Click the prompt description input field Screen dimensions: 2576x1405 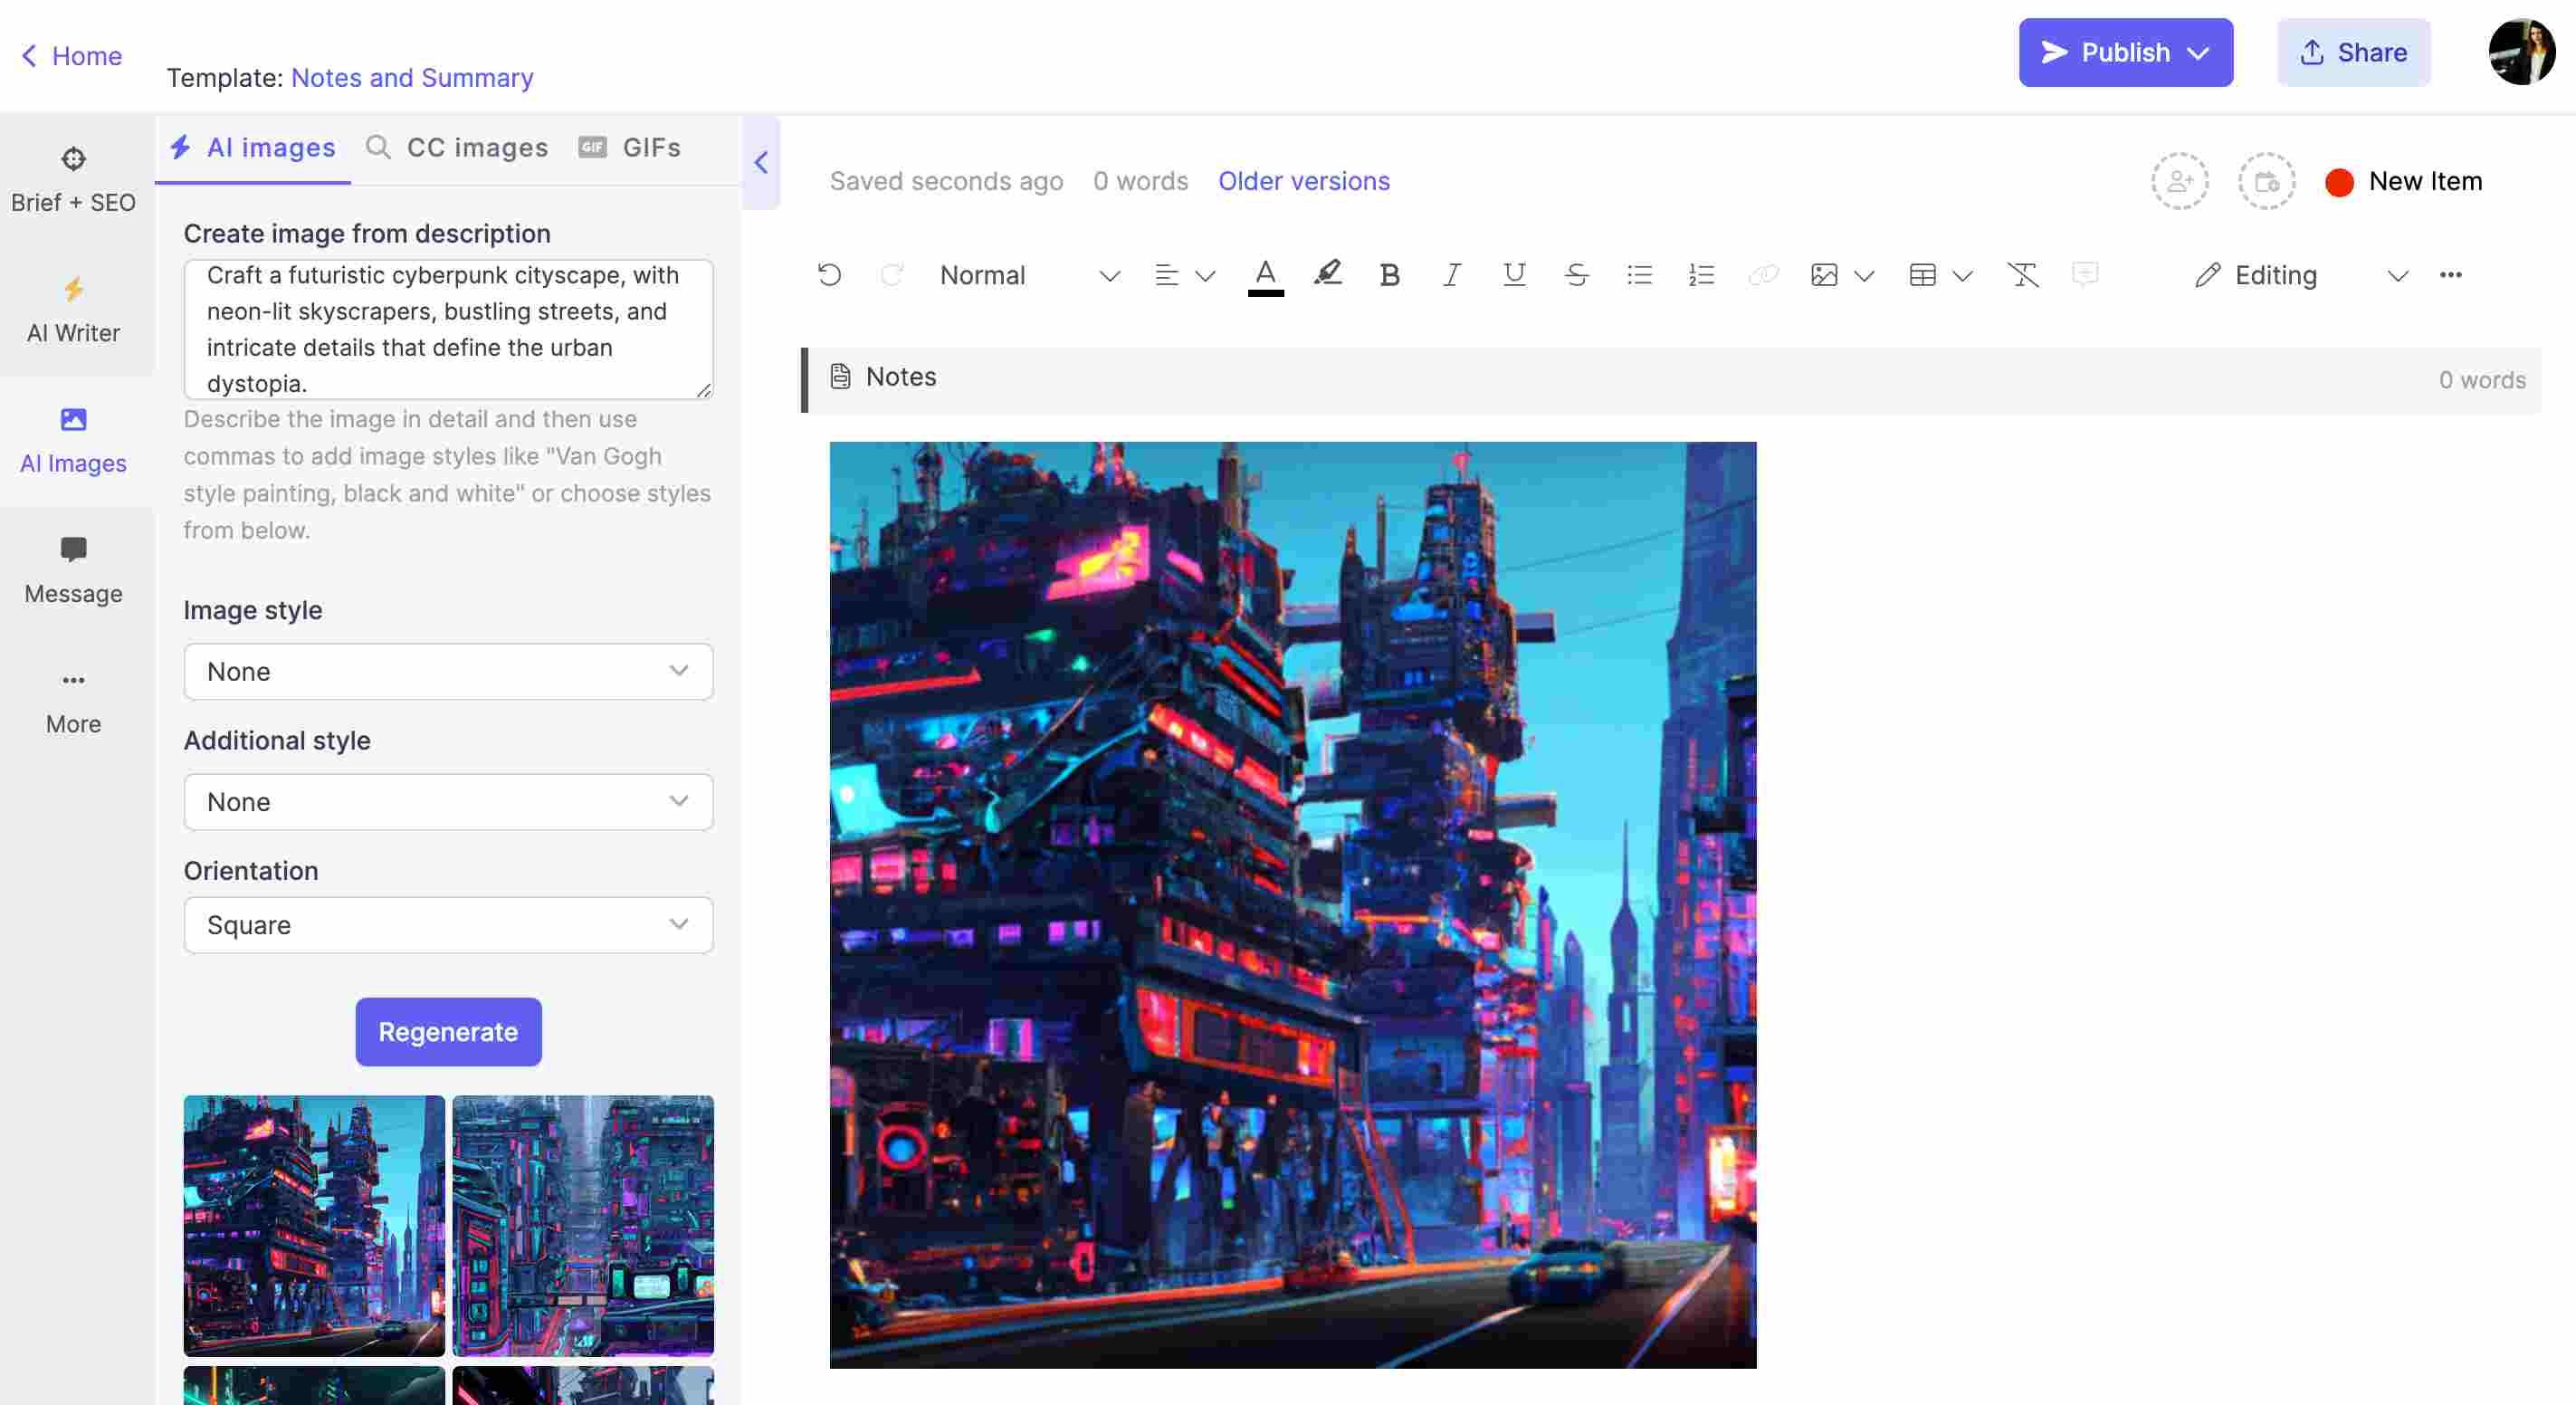tap(448, 327)
